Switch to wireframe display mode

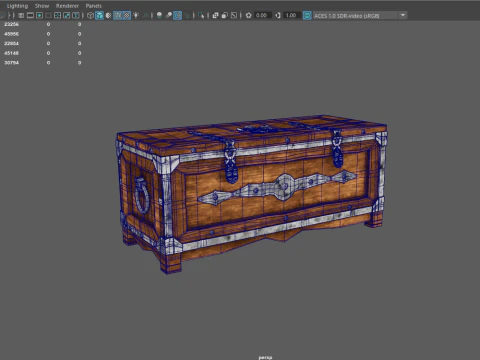pos(90,15)
